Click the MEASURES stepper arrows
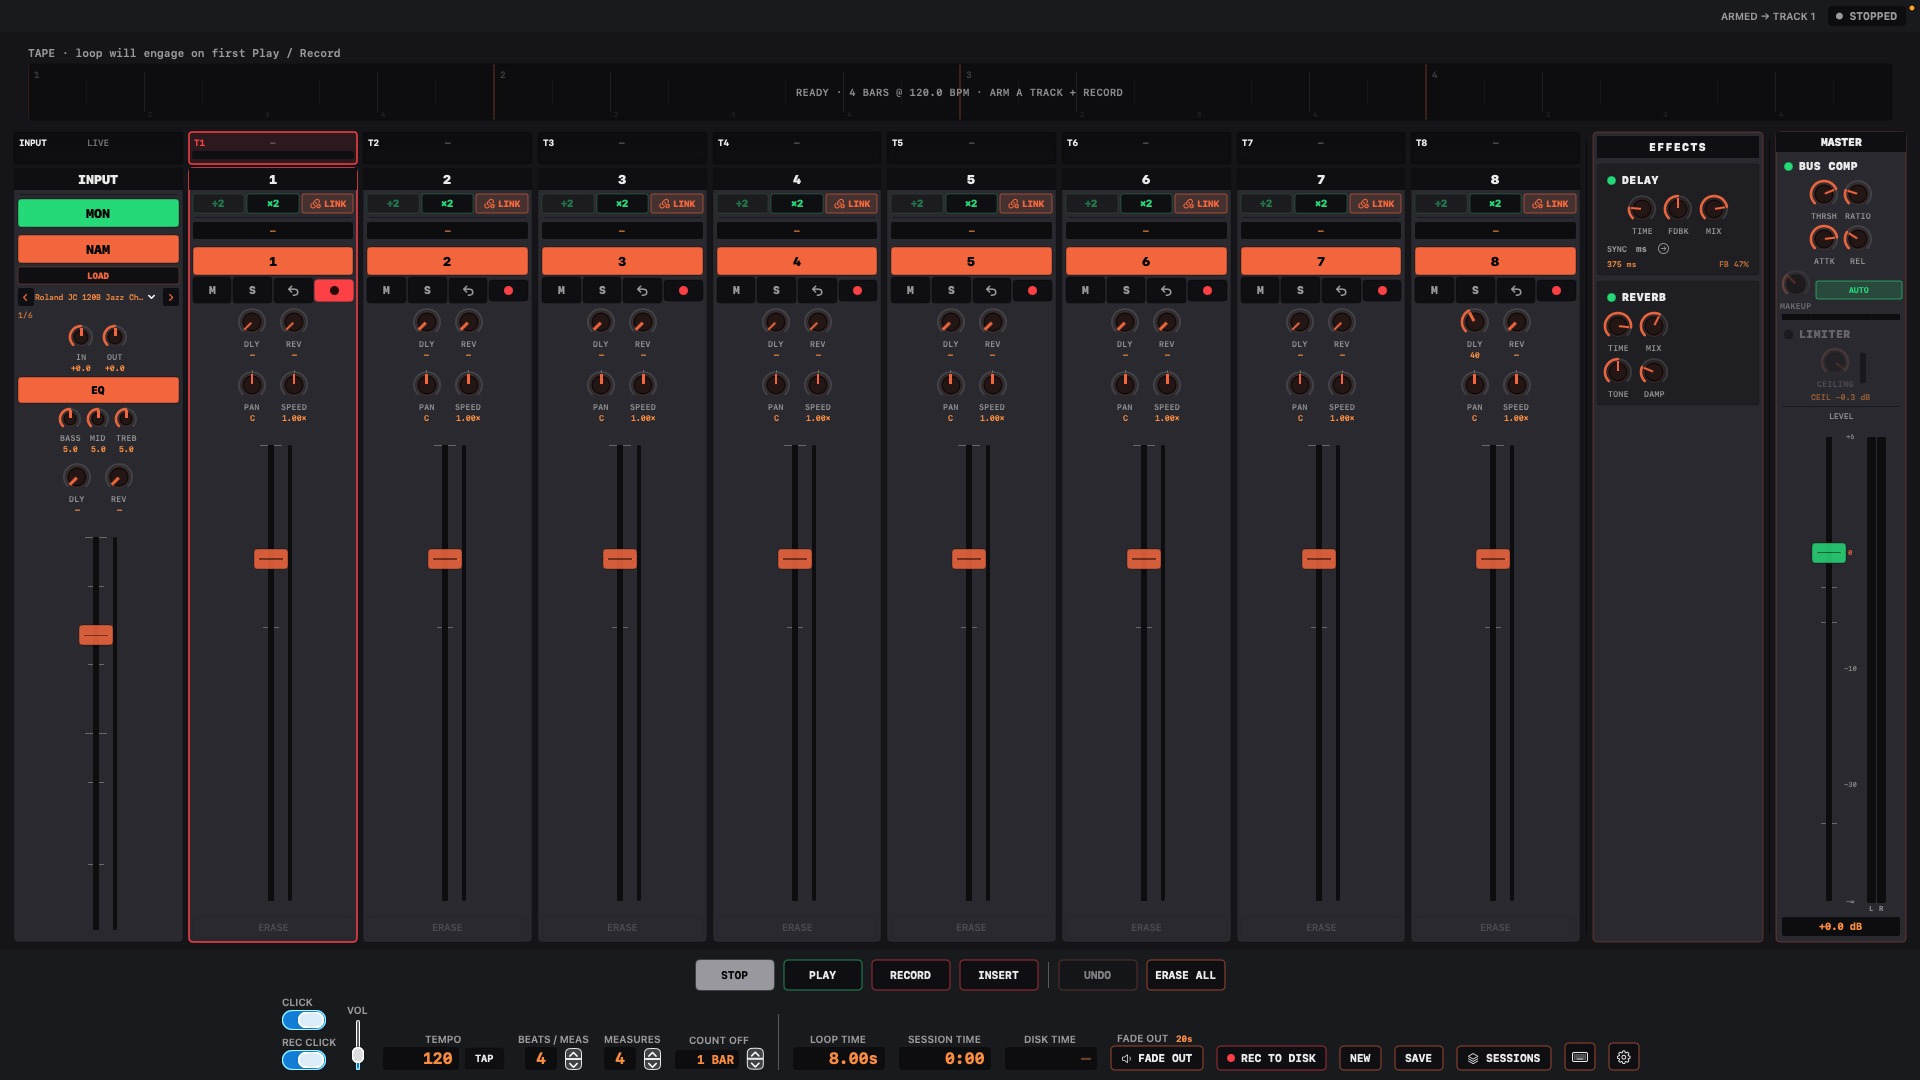1920x1080 pixels. coord(652,1059)
